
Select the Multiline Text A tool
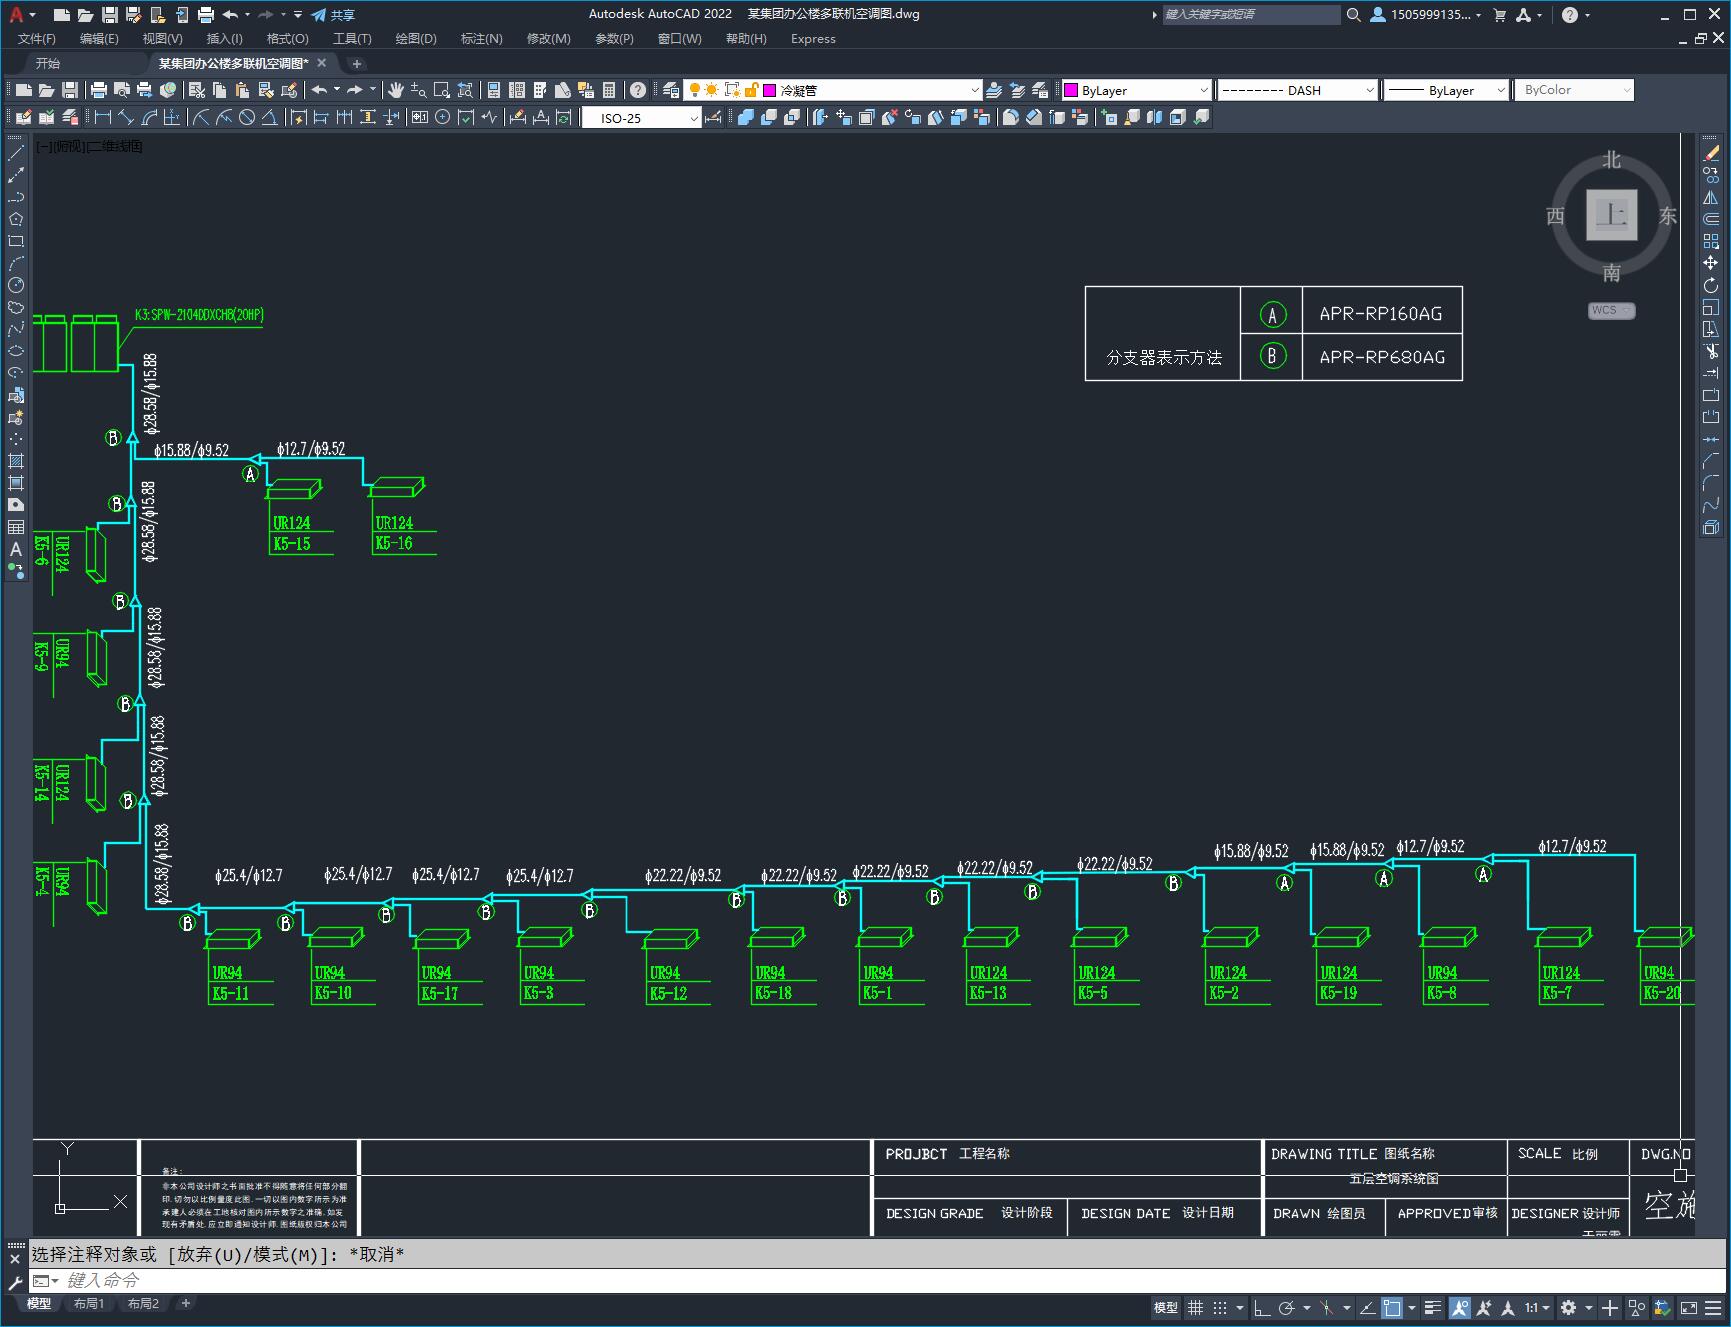tap(16, 549)
